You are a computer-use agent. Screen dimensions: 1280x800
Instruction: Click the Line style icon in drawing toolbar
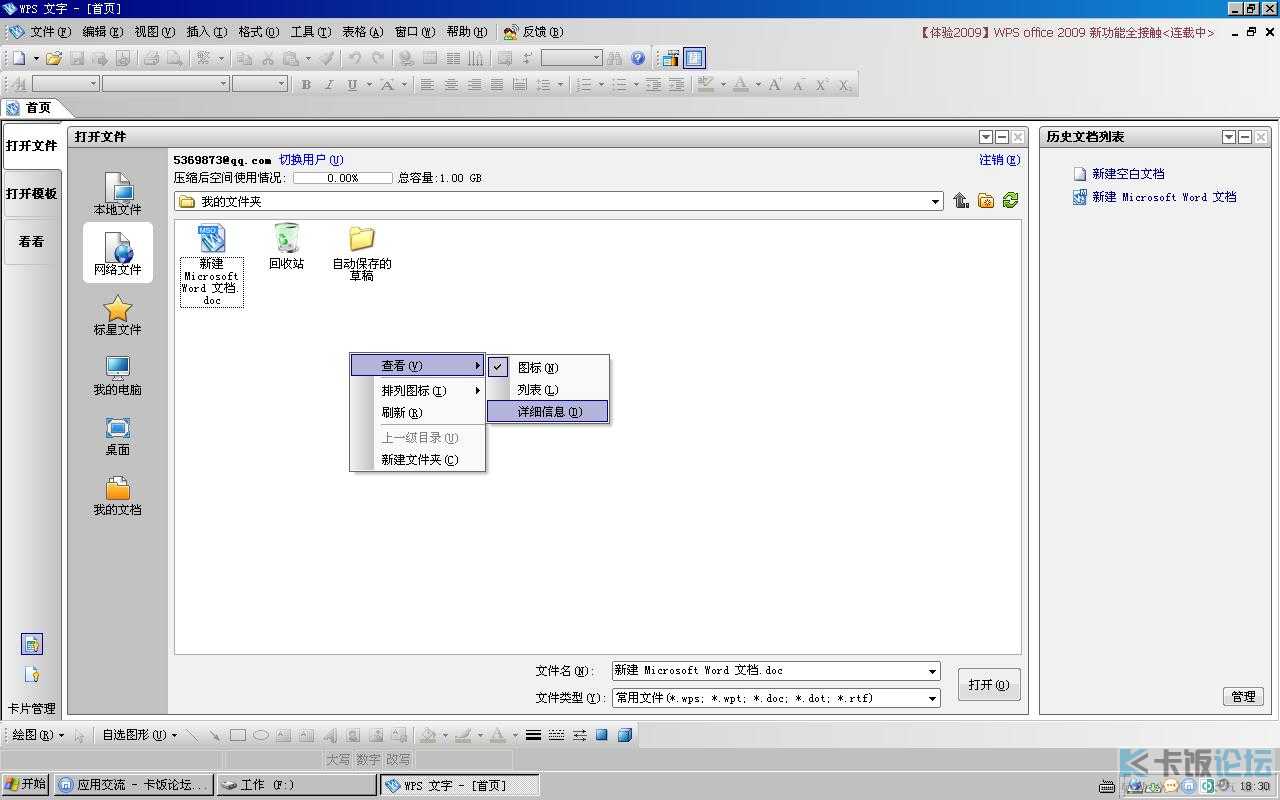[x=533, y=735]
